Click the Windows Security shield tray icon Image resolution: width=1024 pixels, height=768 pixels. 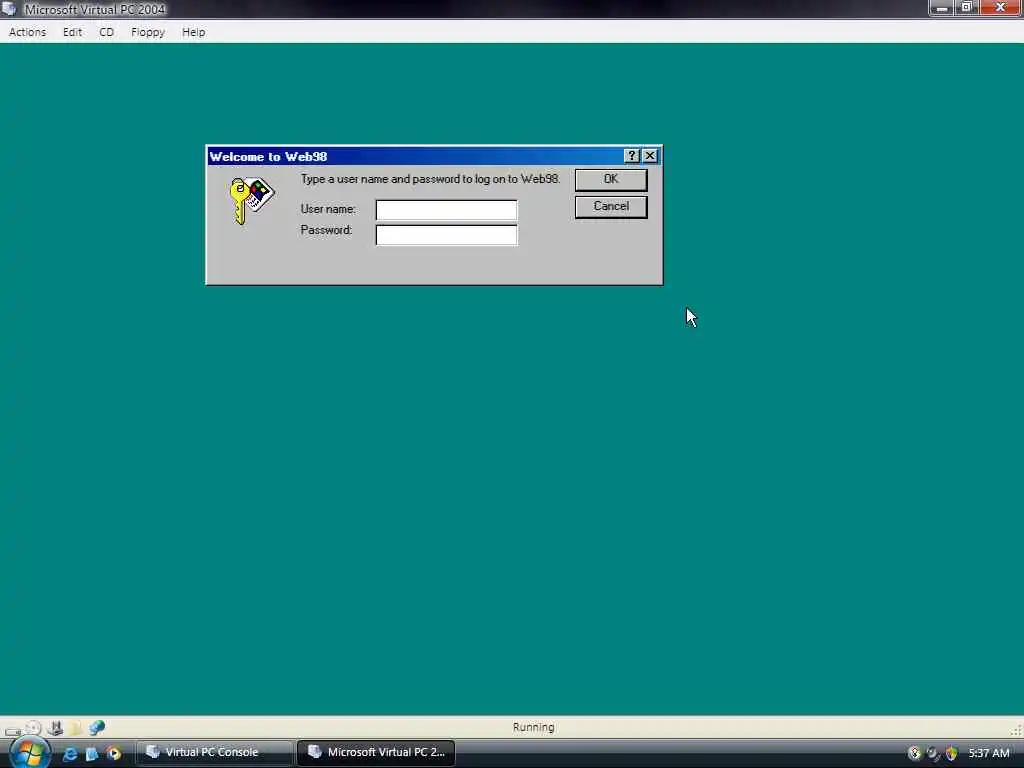coord(952,753)
